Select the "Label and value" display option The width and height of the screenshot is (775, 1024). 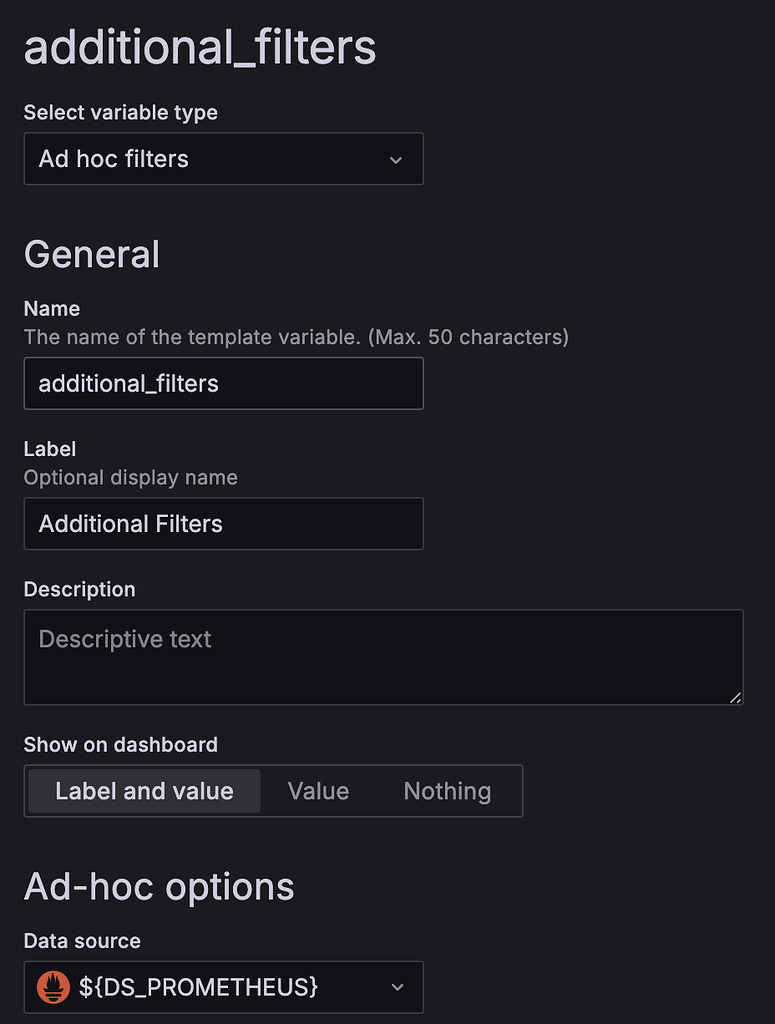pos(144,791)
